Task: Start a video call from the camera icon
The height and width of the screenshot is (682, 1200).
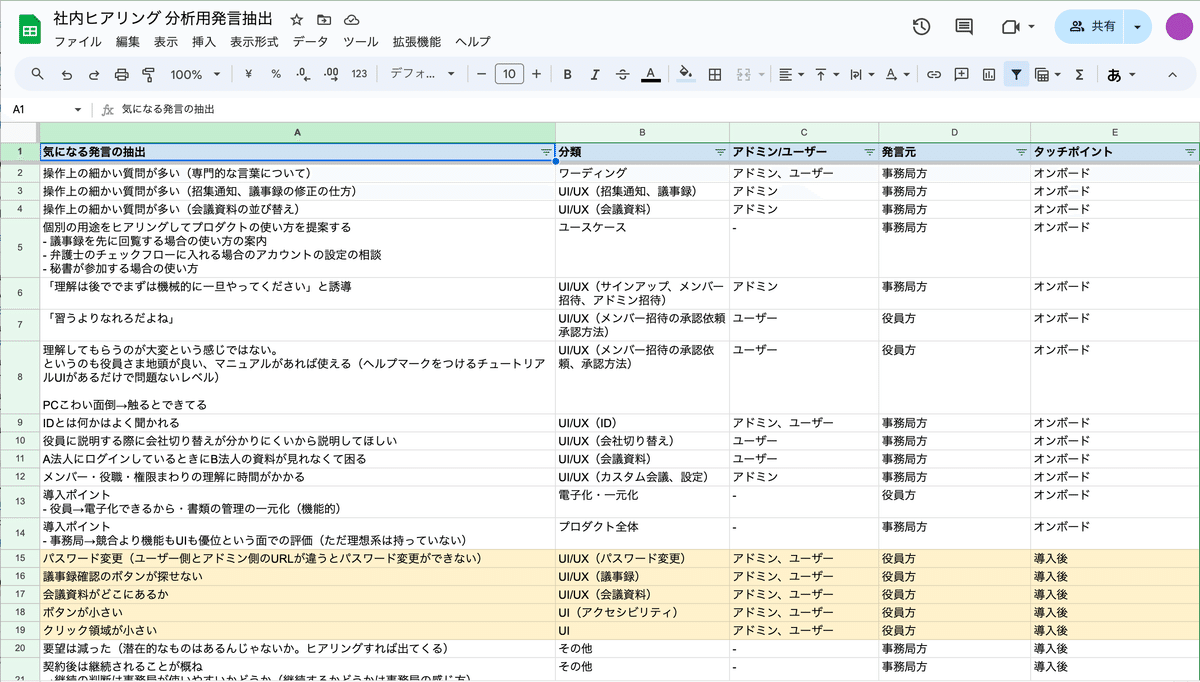Action: tap(1009, 27)
